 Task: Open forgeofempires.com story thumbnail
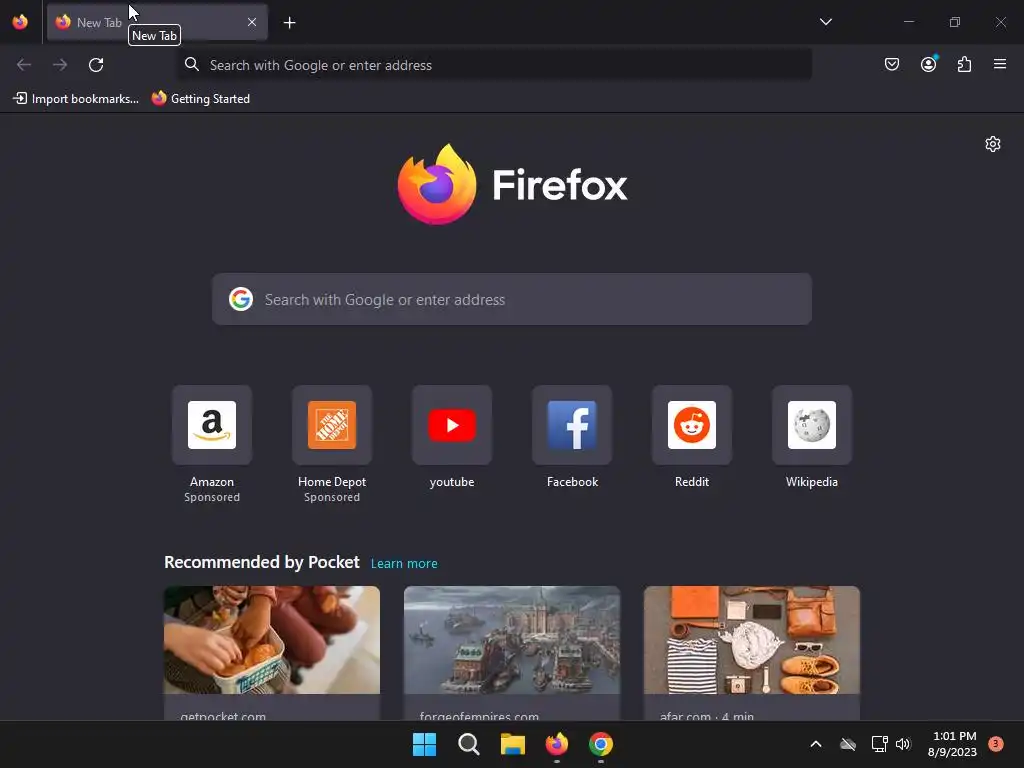click(512, 640)
